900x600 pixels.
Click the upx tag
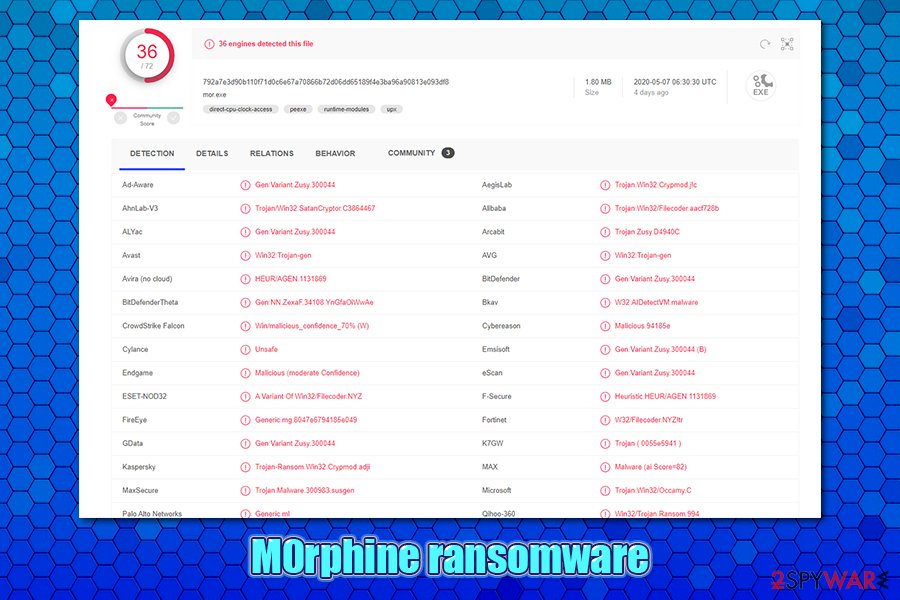click(391, 109)
